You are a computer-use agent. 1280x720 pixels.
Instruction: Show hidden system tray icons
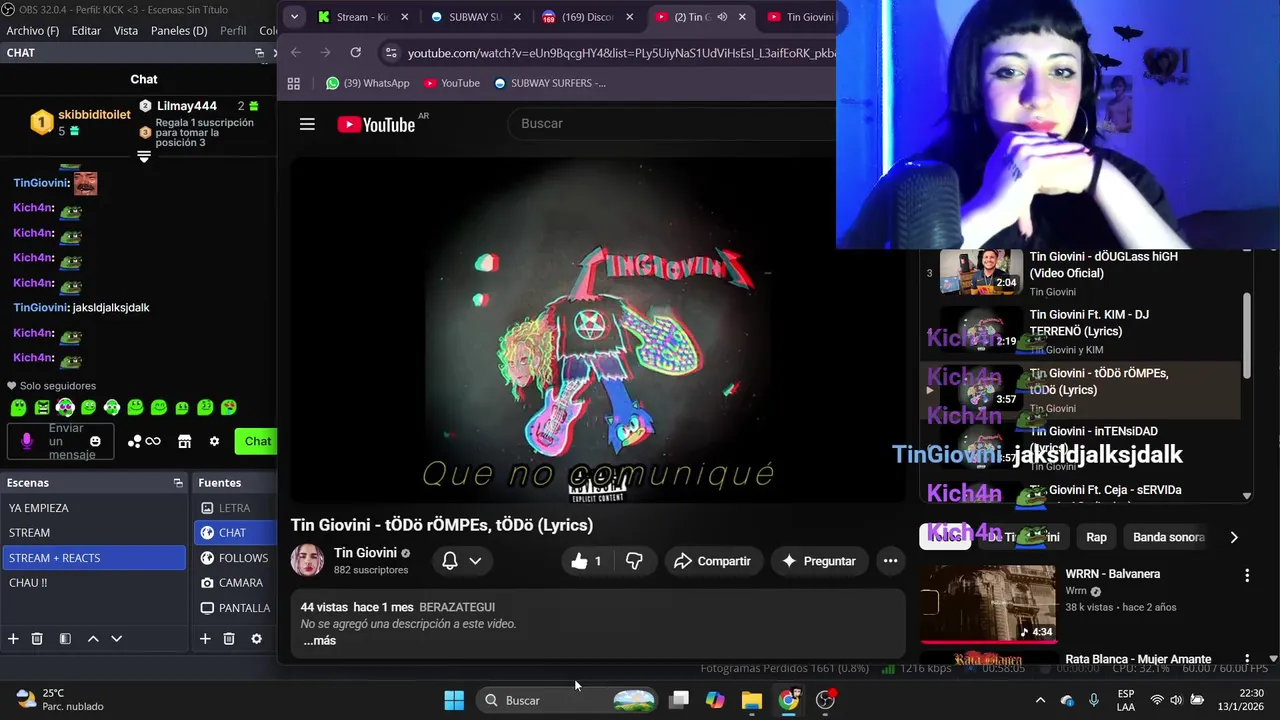1040,700
